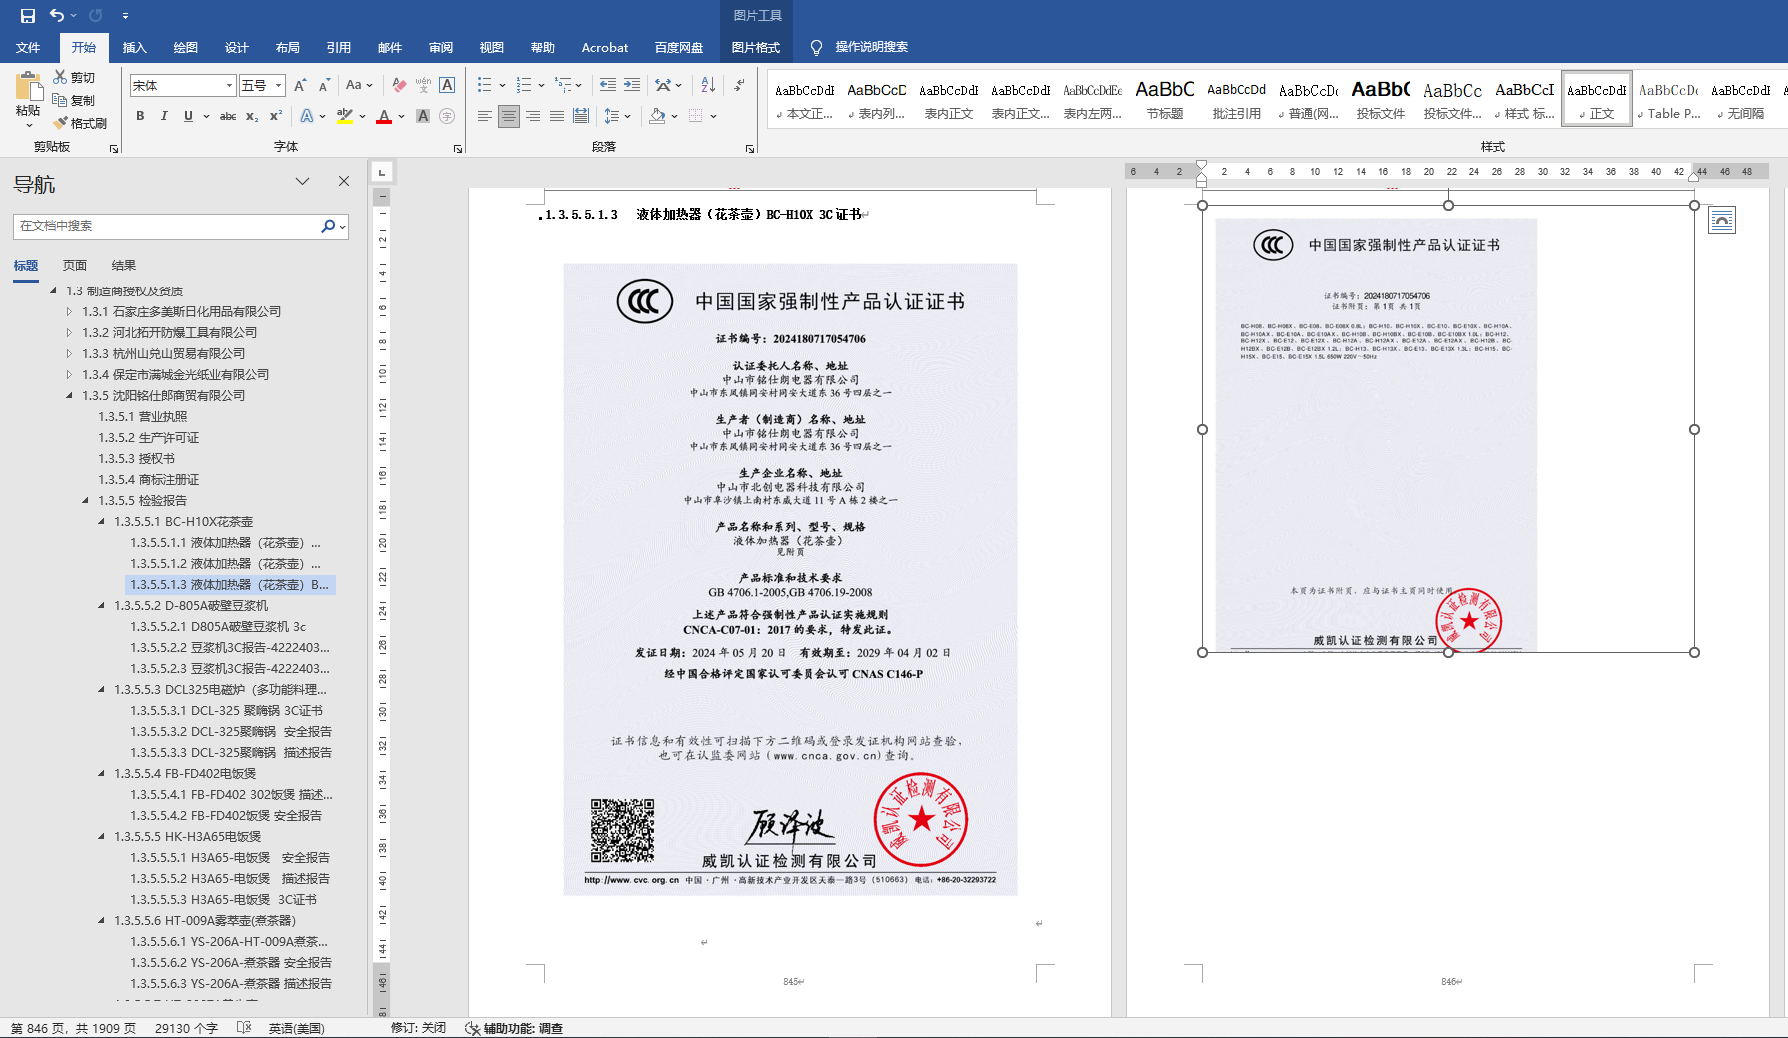Image resolution: width=1788 pixels, height=1038 pixels.
Task: Apply a character border
Action: point(447,86)
